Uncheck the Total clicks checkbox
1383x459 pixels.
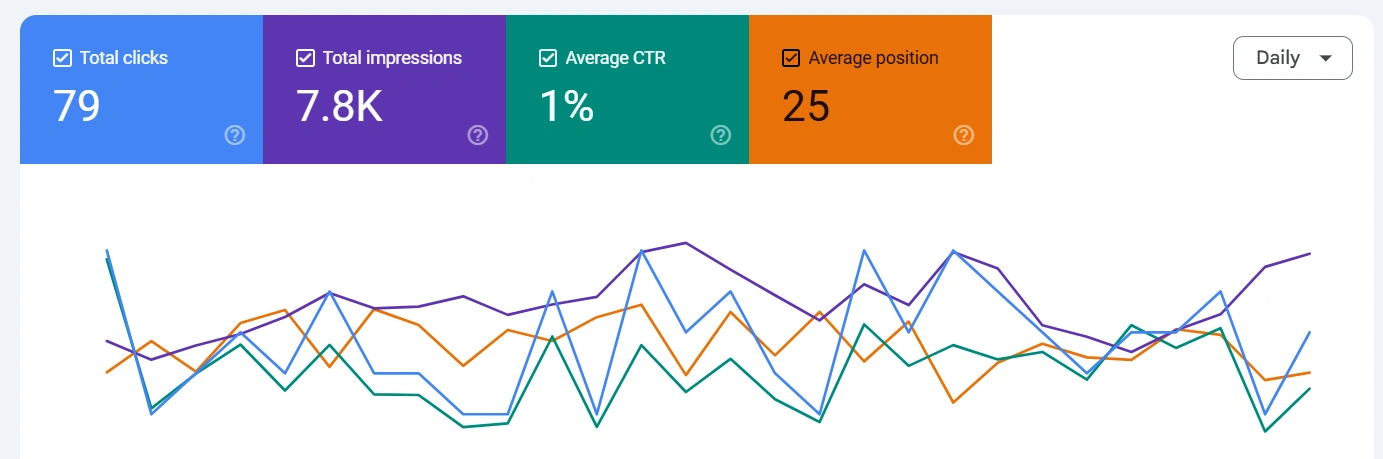click(62, 58)
